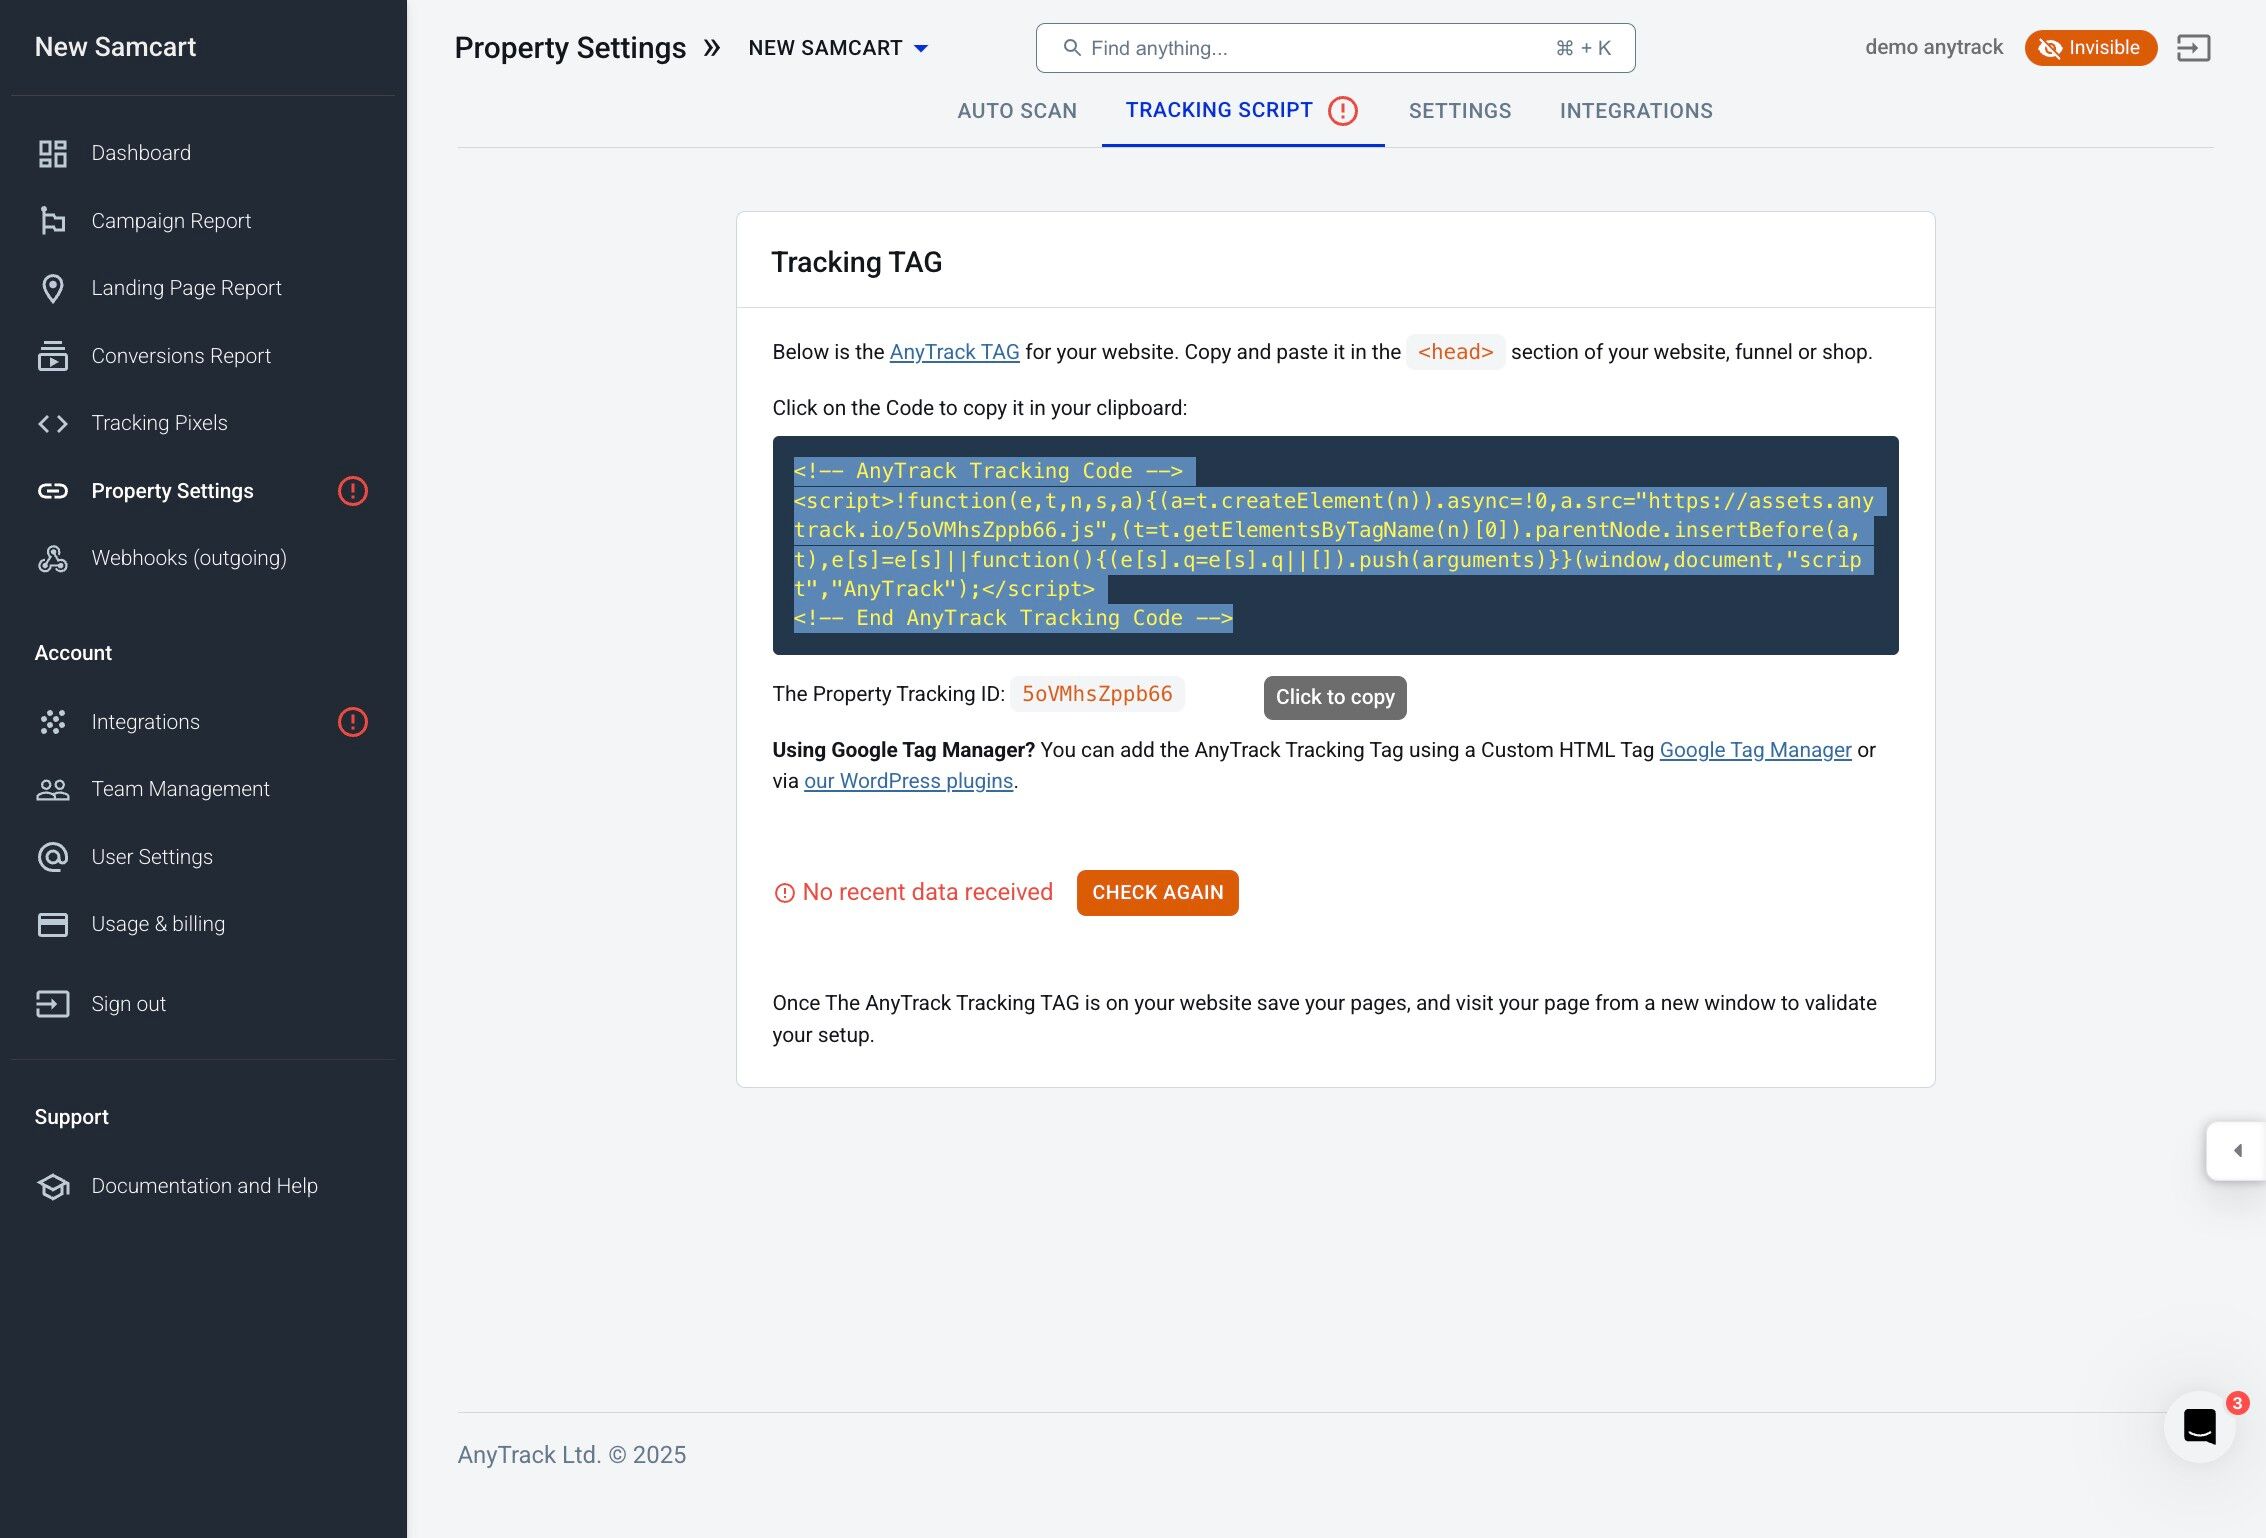Click the Landing Page Report pin icon
This screenshot has height=1538, width=2266.
(x=52, y=288)
